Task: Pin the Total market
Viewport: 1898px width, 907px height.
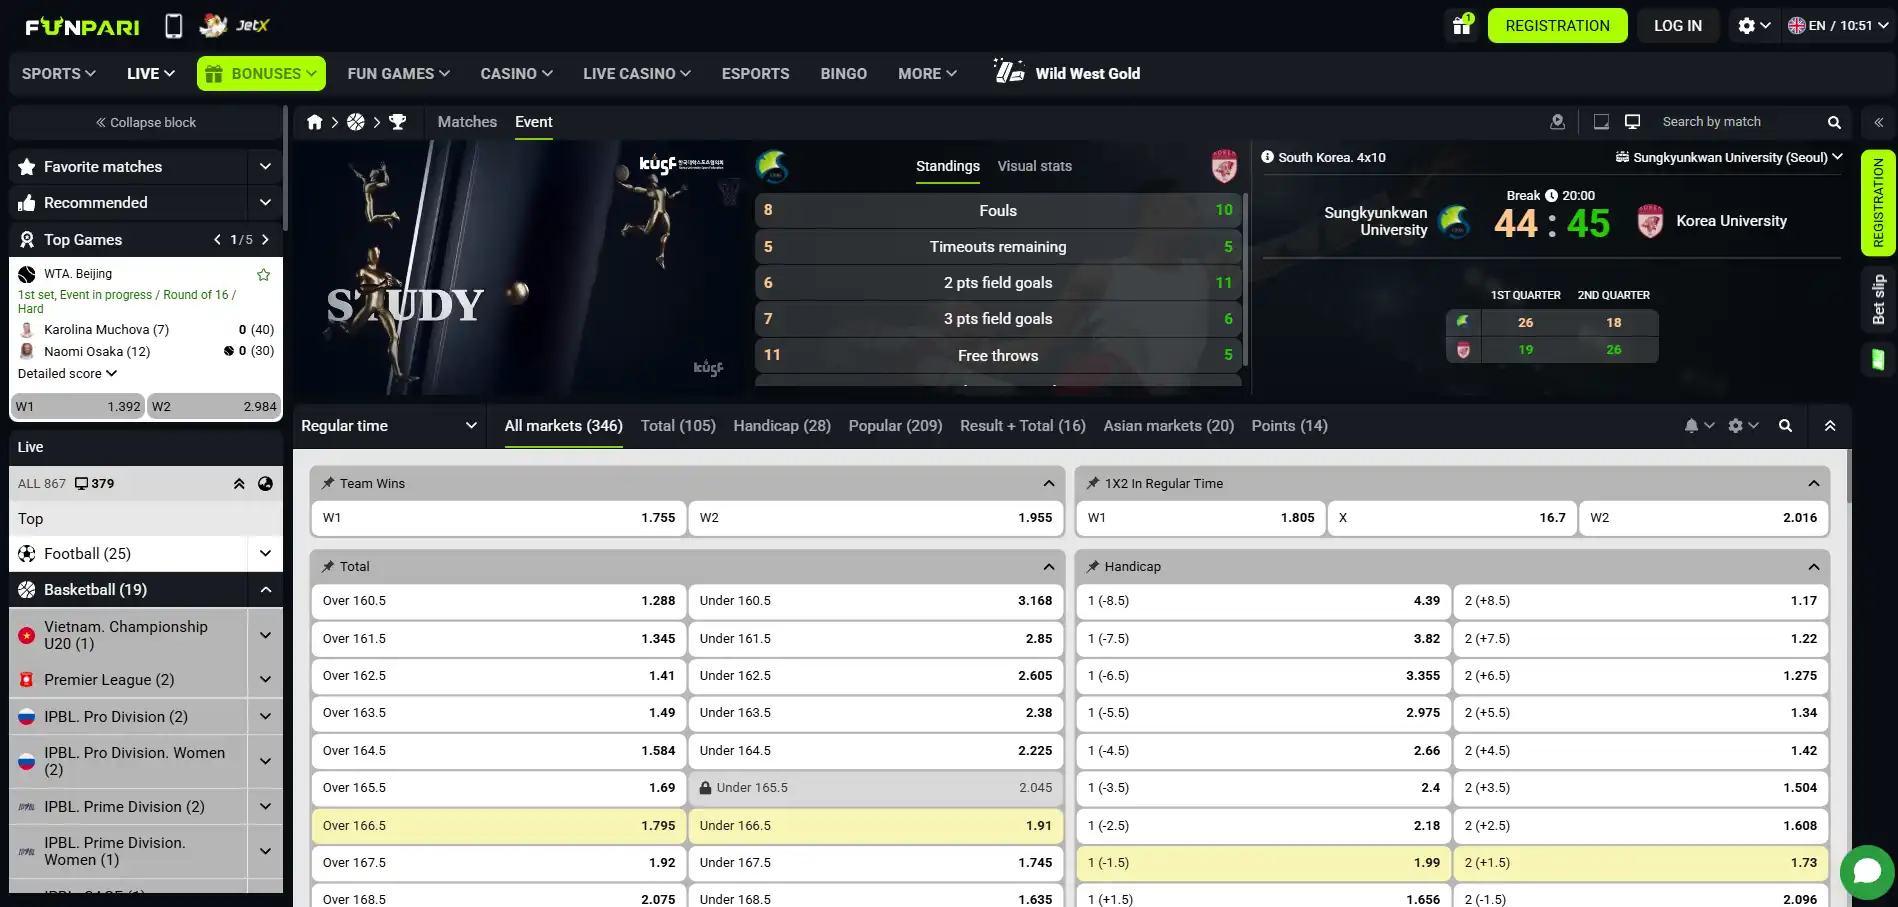Action: (x=328, y=566)
